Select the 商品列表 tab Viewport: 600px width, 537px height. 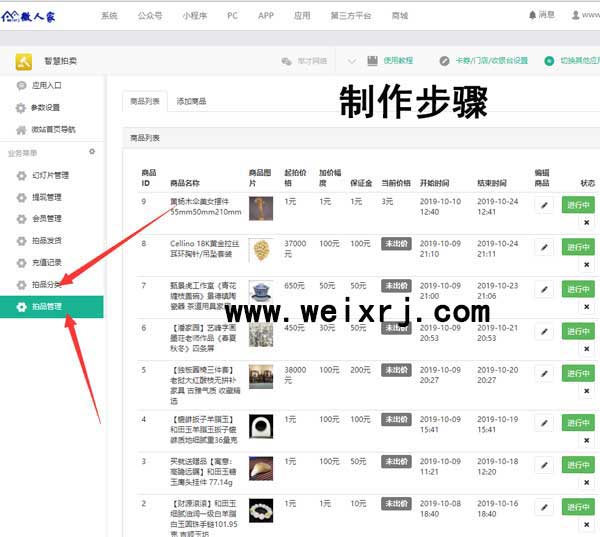[x=145, y=101]
